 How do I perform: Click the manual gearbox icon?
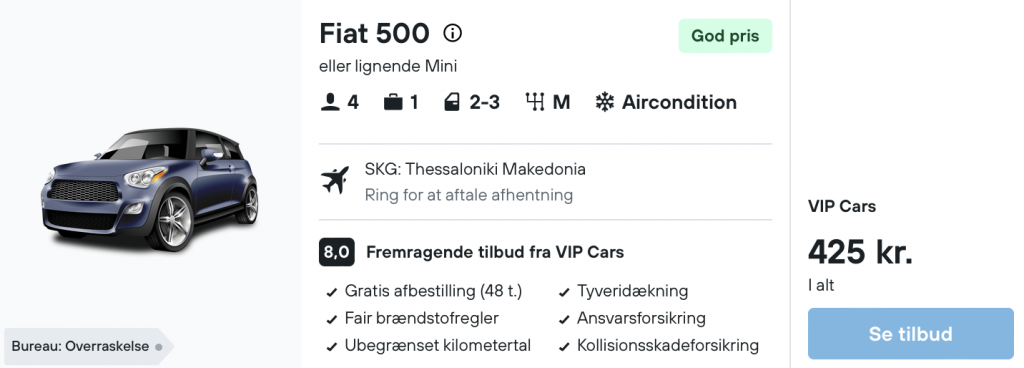tap(534, 102)
